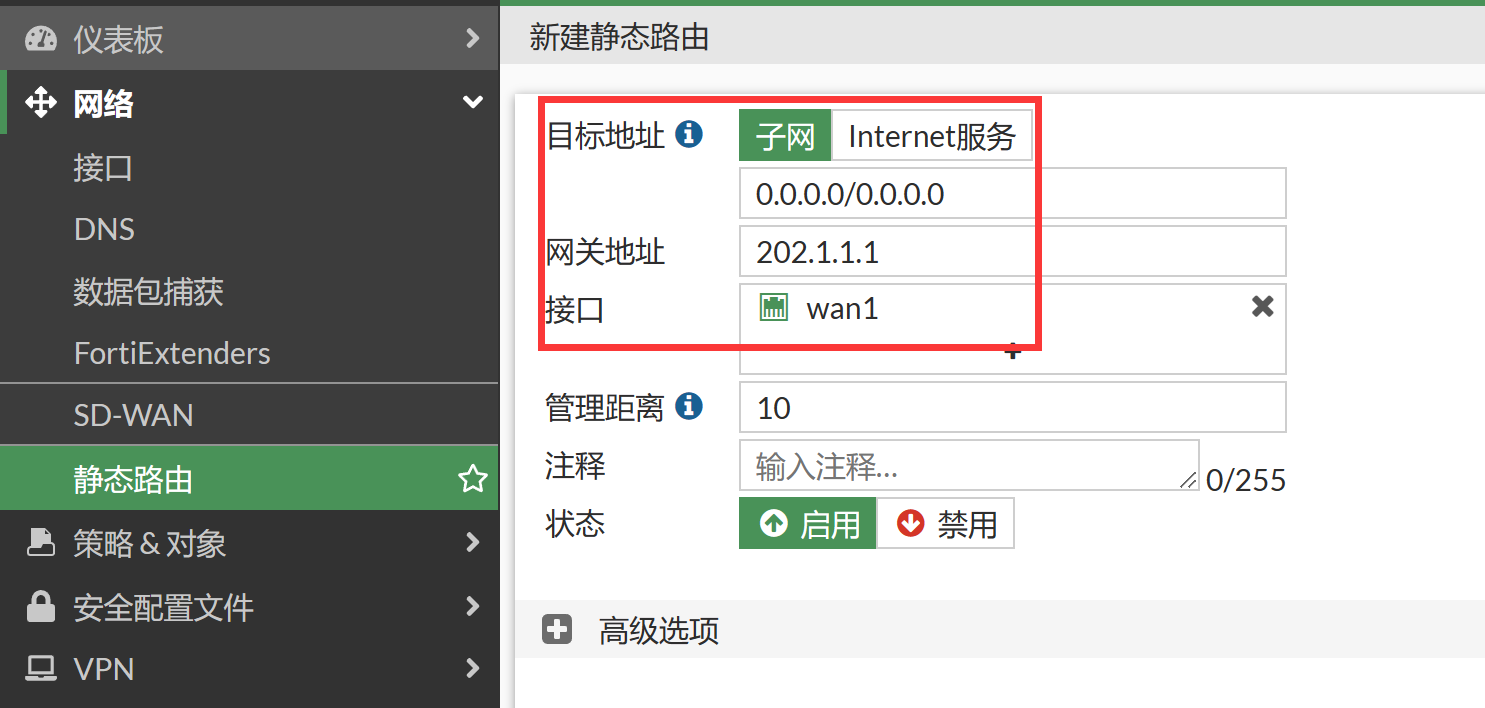
Task: Click the 网关地址 input field
Action: pyautogui.click(x=1012, y=252)
